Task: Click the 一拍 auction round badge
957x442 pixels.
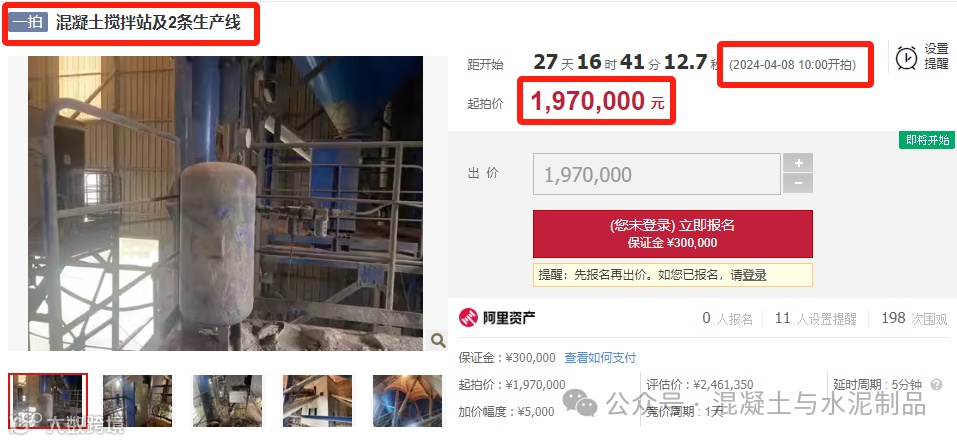Action: point(28,23)
